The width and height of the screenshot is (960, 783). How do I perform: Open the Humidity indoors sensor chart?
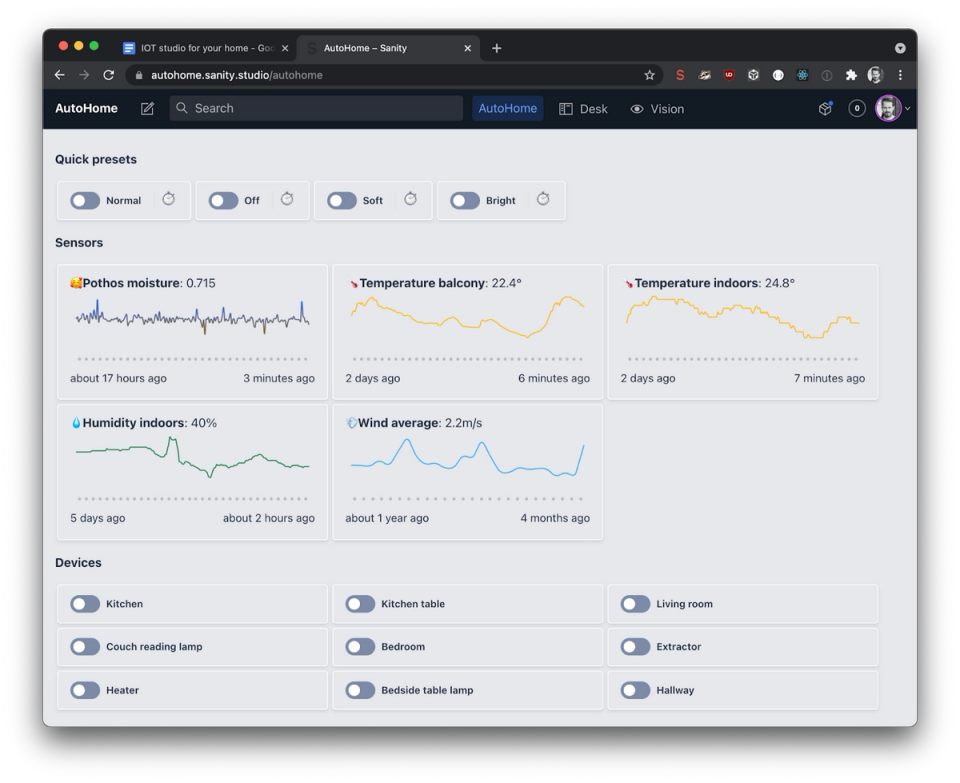point(192,472)
